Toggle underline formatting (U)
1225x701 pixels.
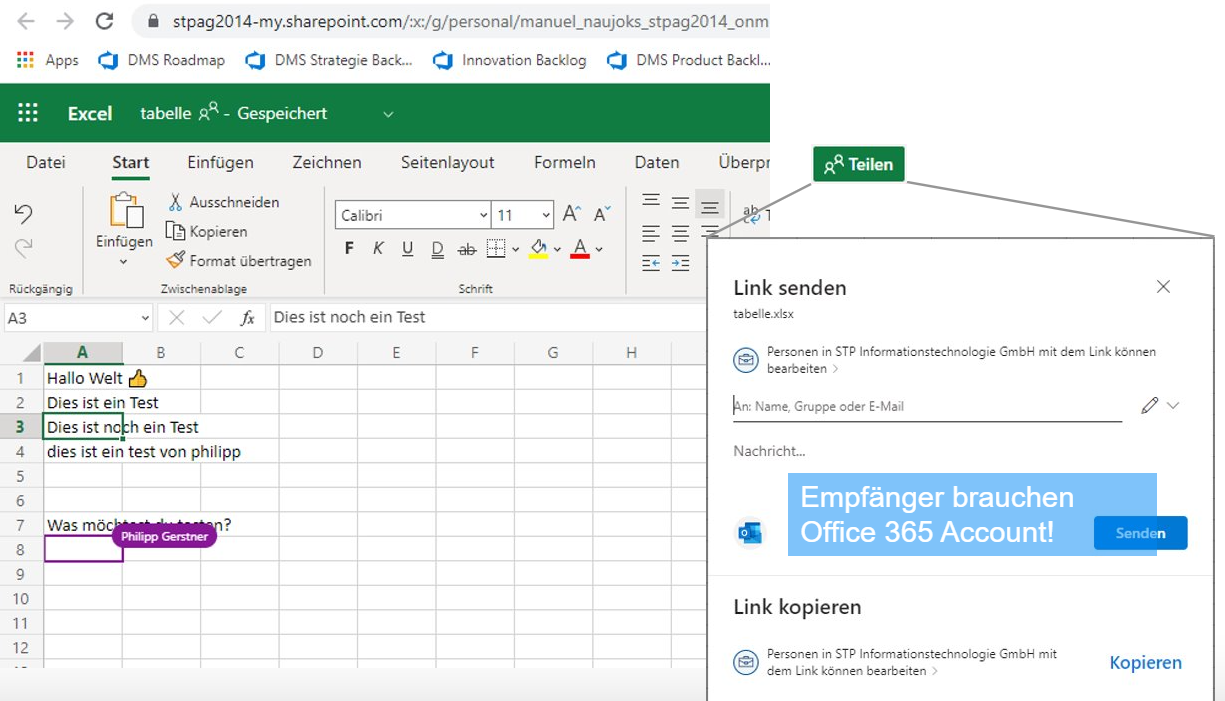point(407,248)
